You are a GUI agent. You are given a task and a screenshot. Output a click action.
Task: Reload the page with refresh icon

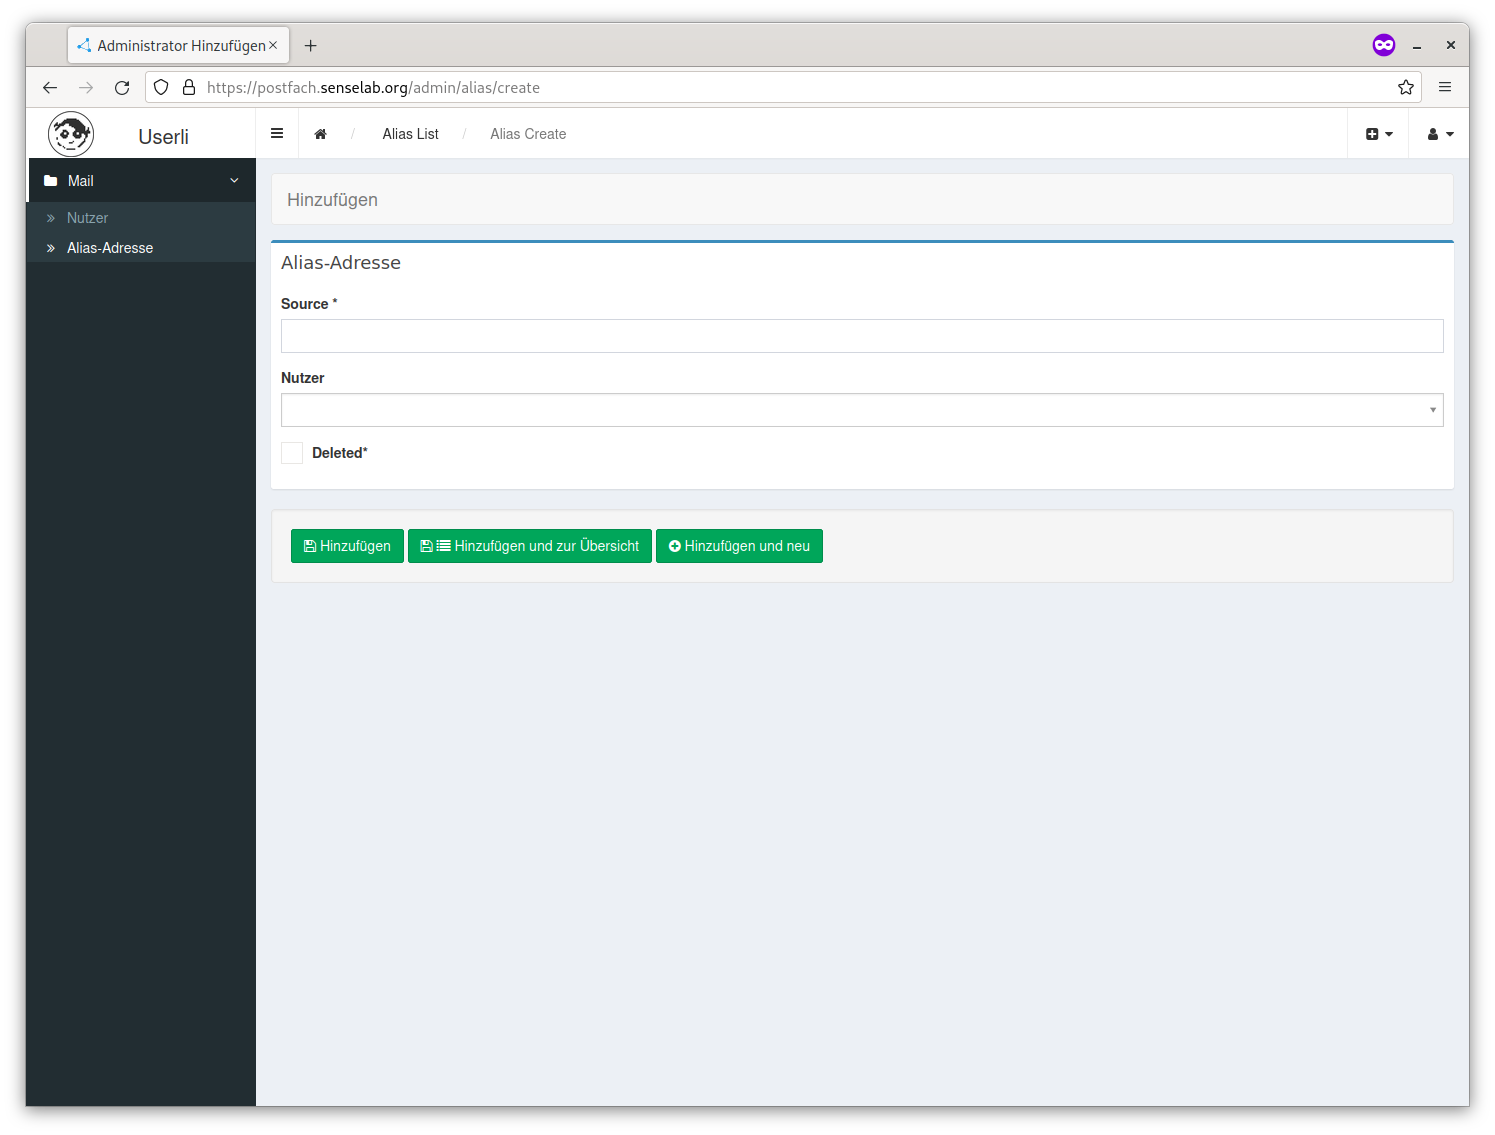(x=122, y=88)
